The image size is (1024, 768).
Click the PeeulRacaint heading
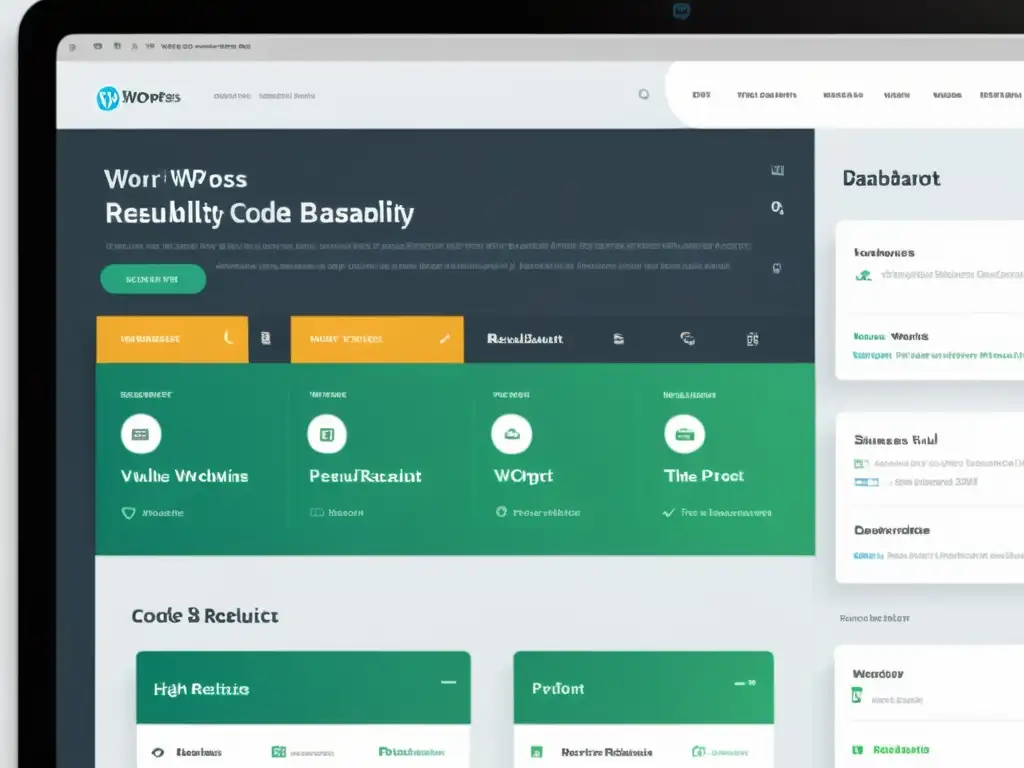[x=365, y=476]
